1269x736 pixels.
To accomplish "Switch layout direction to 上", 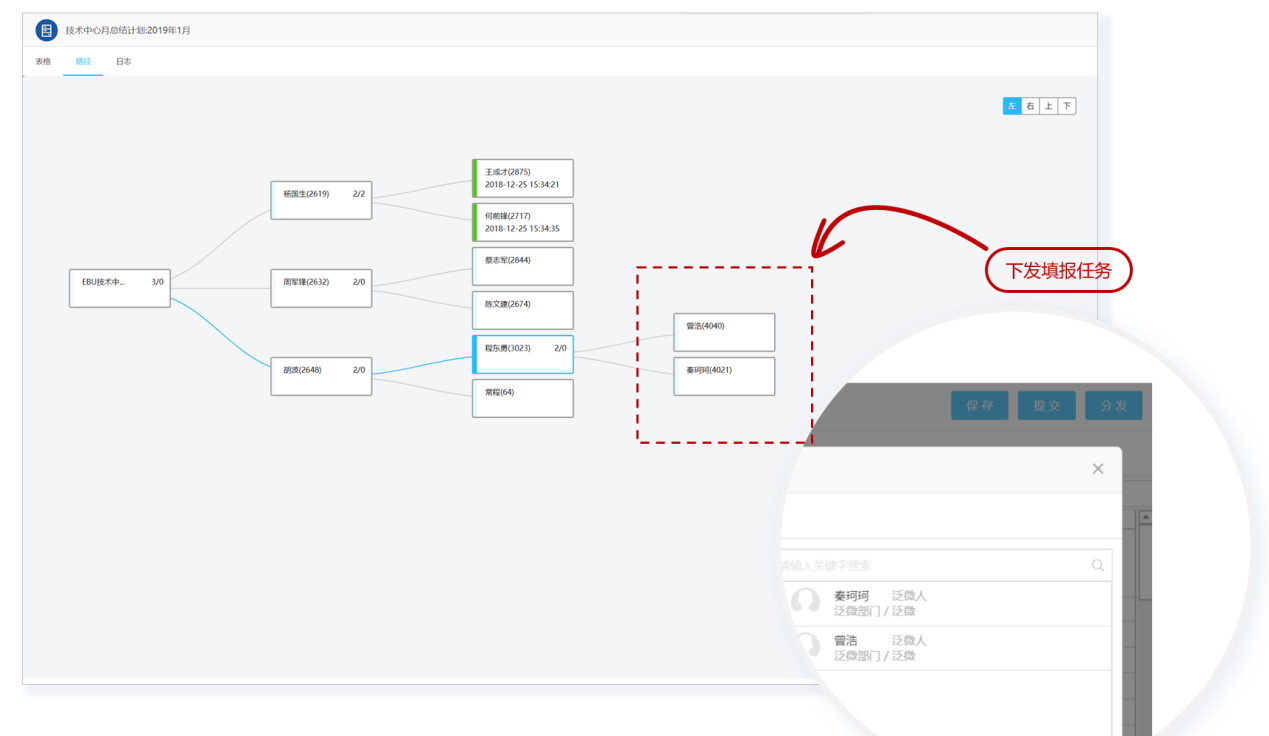I will pos(1048,106).
